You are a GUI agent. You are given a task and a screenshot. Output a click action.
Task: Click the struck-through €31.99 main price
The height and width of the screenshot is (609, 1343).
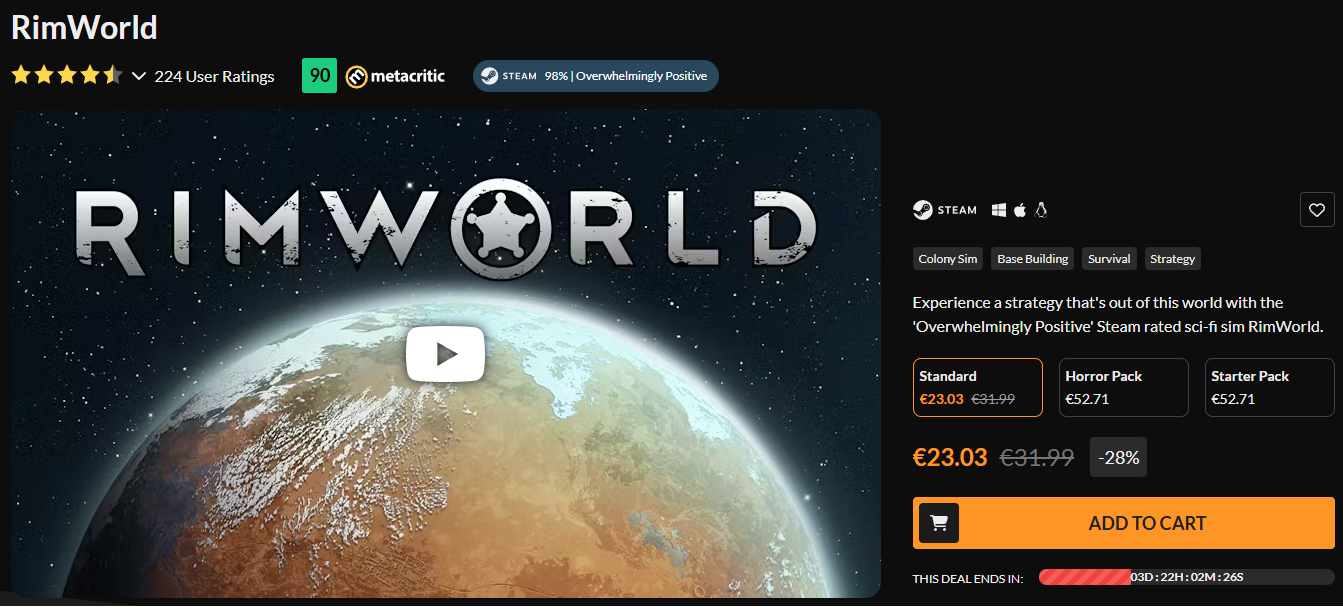(x=1037, y=457)
